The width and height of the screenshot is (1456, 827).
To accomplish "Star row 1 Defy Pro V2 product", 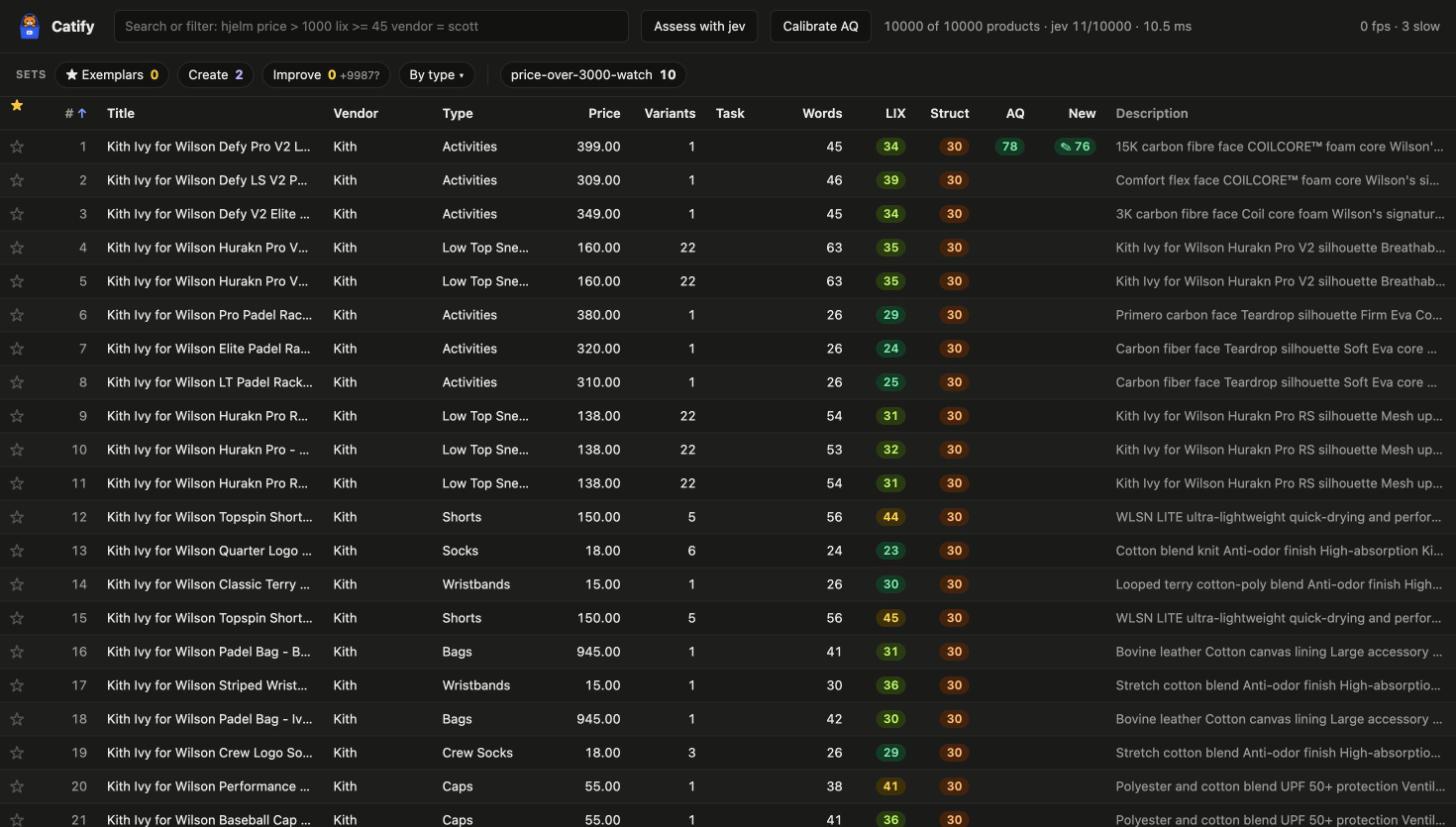I will click(17, 147).
